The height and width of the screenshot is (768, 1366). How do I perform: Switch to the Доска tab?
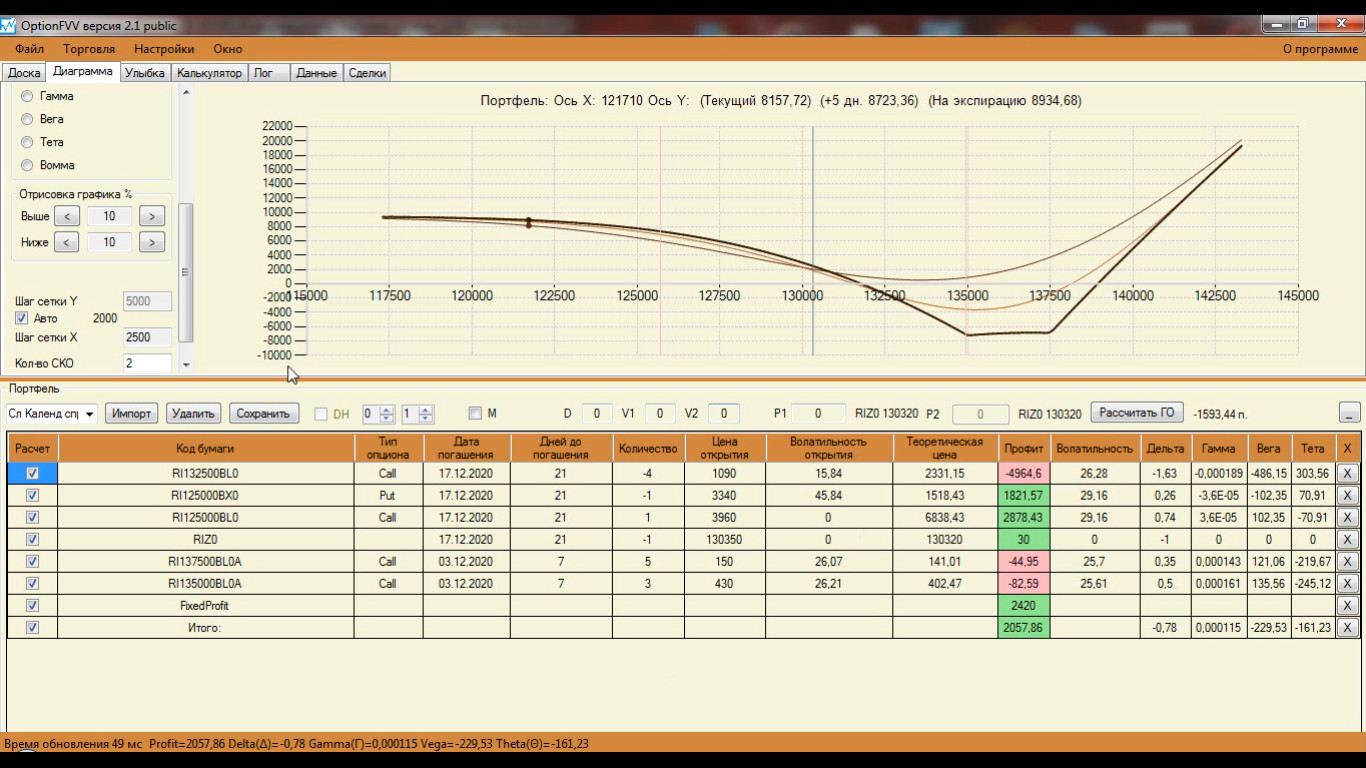(24, 73)
